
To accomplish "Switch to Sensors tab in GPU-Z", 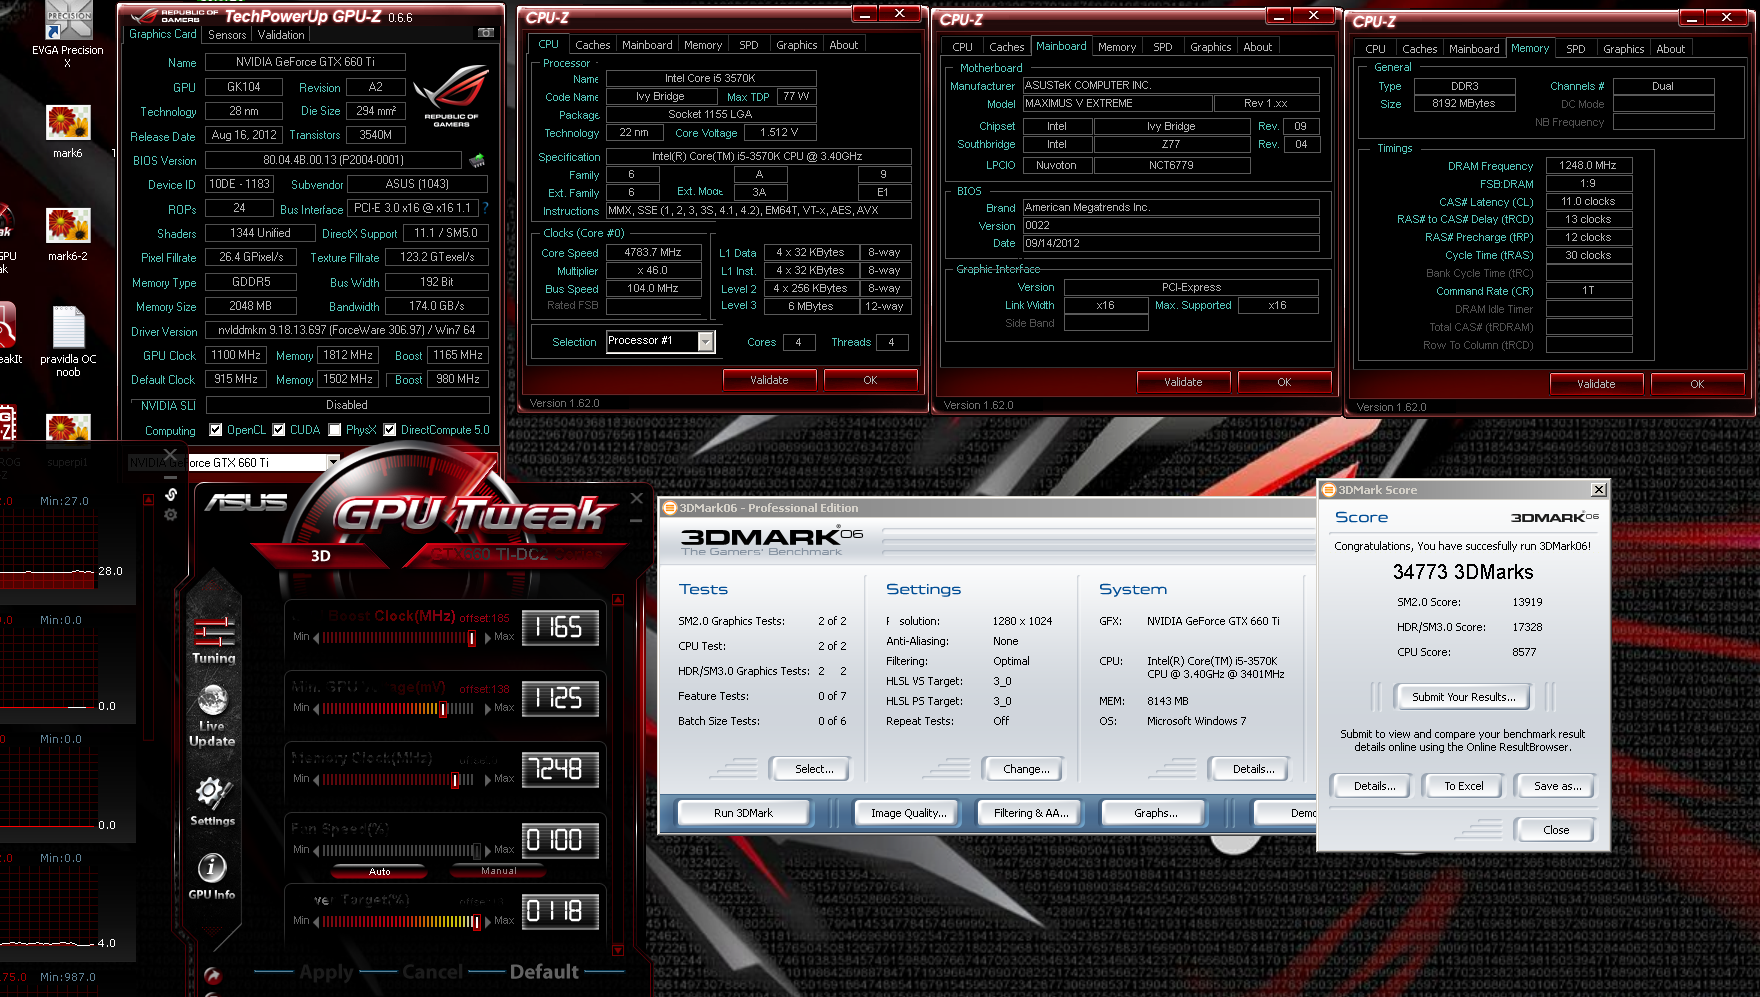I will [x=227, y=35].
